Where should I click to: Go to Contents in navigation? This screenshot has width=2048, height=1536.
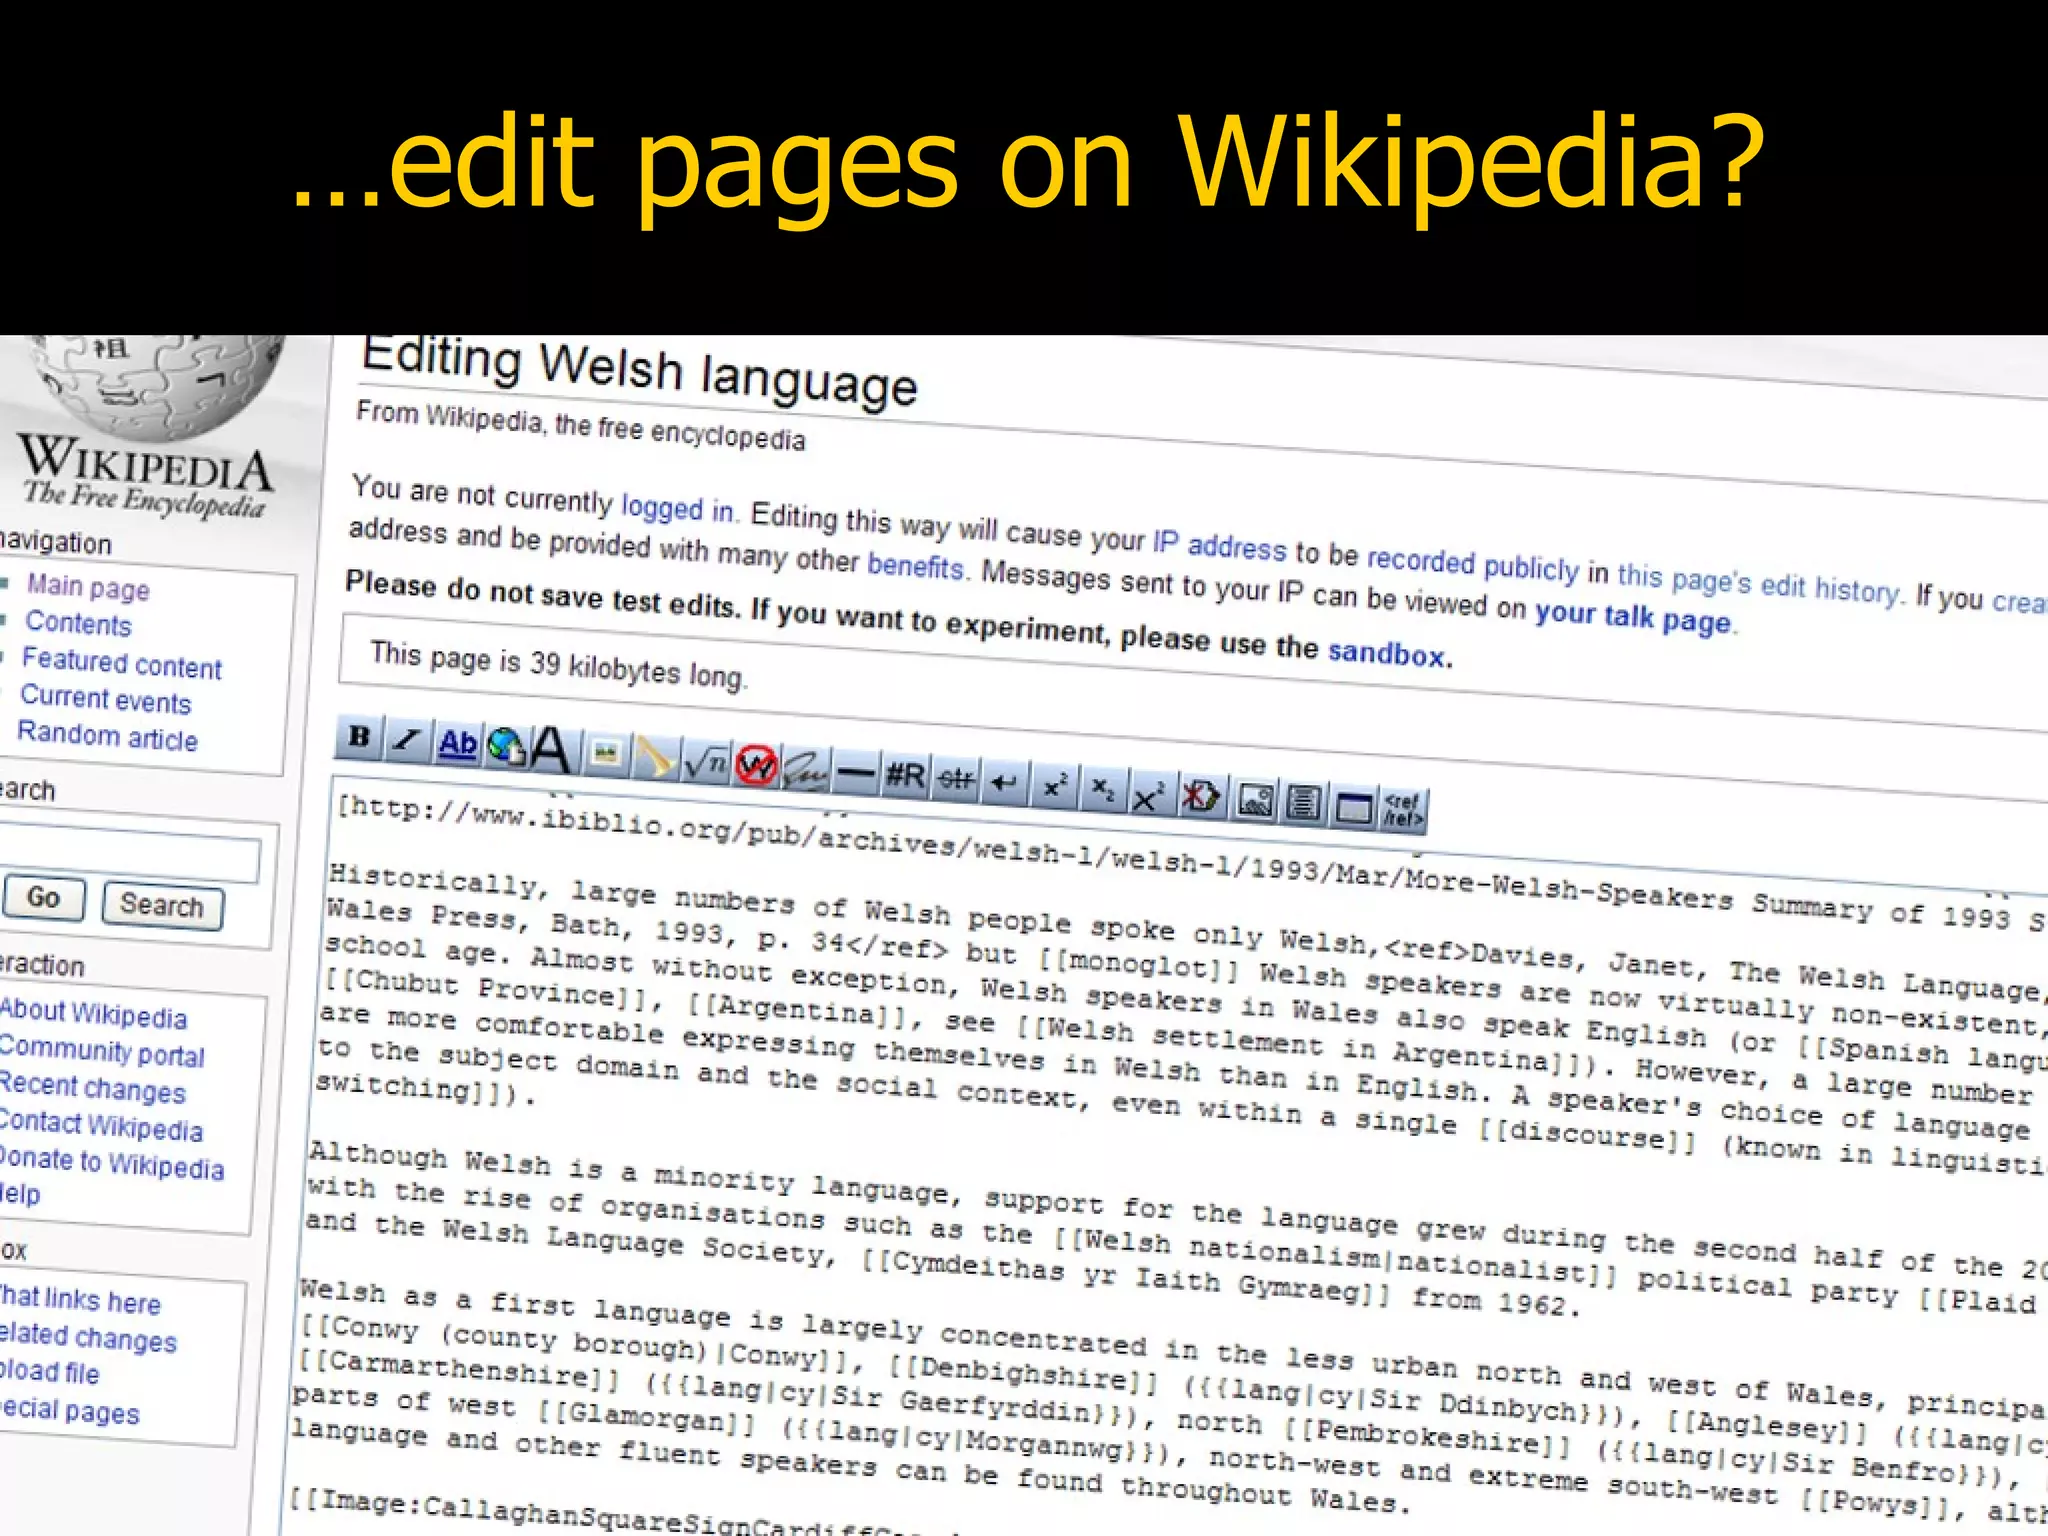[x=78, y=623]
